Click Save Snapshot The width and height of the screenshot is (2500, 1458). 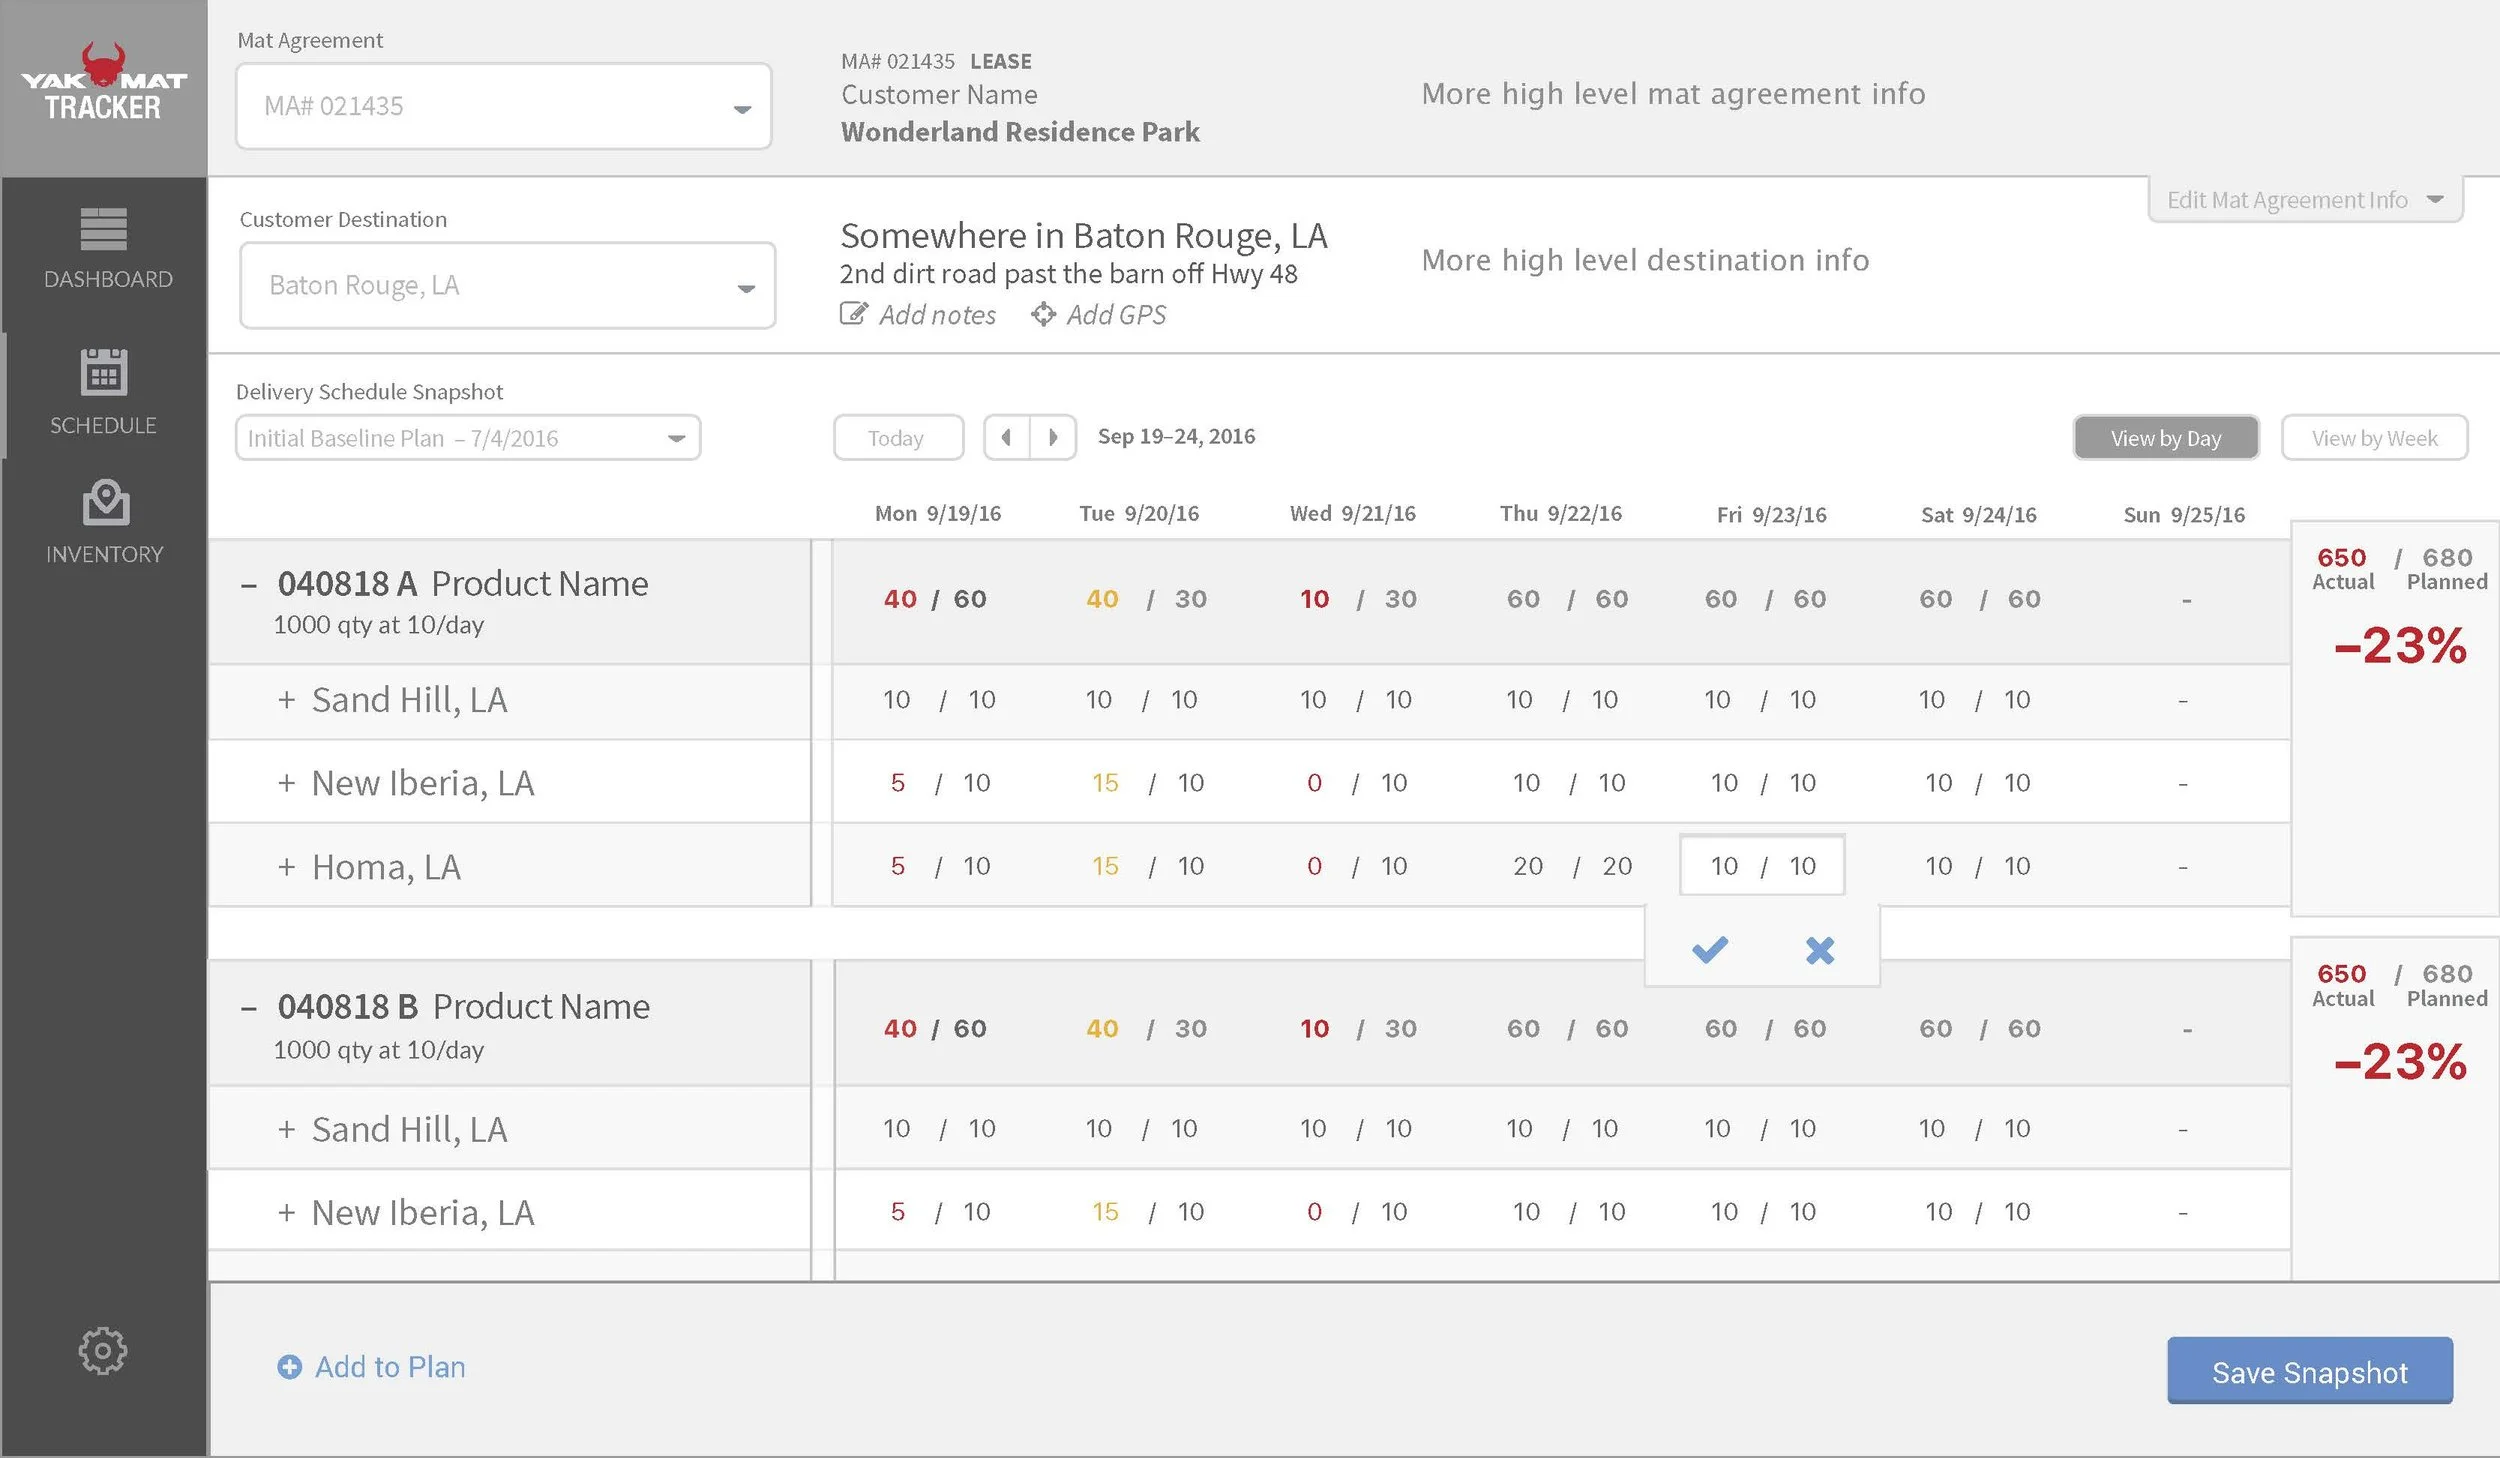2310,1372
